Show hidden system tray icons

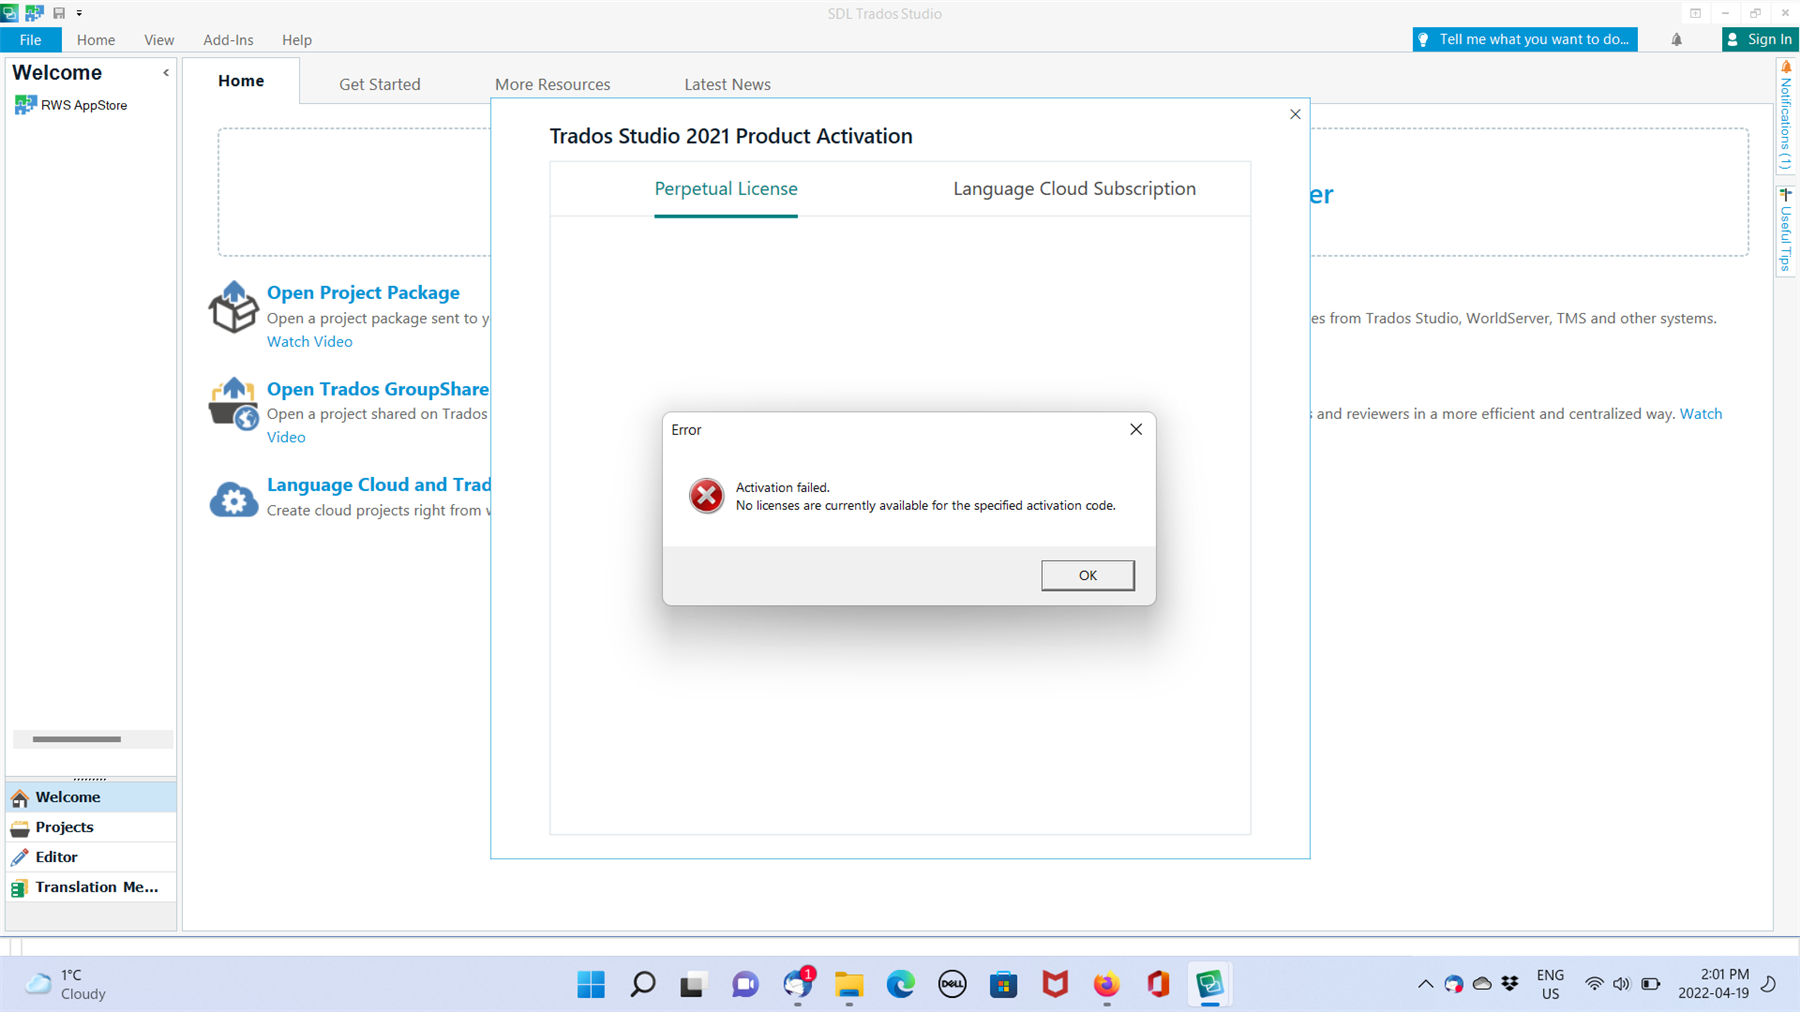(1425, 985)
